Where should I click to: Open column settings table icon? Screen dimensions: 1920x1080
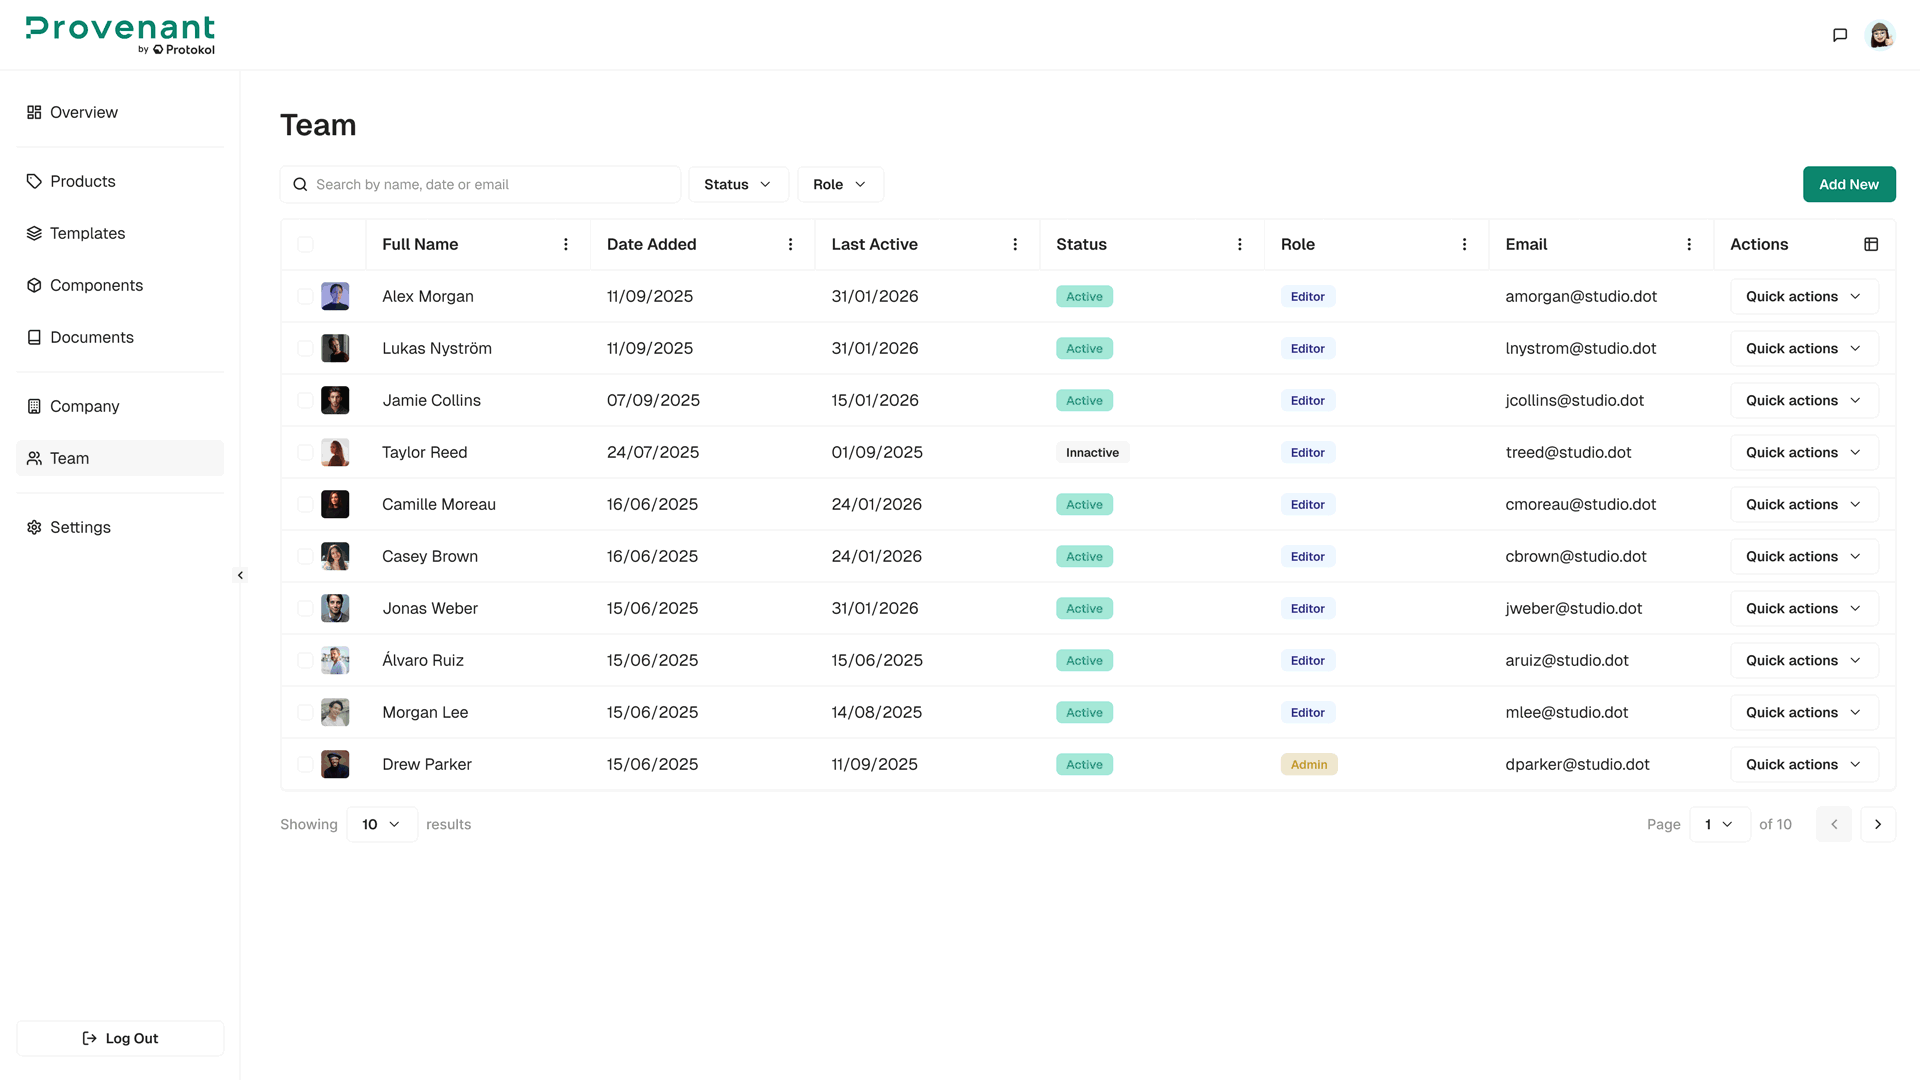1871,244
